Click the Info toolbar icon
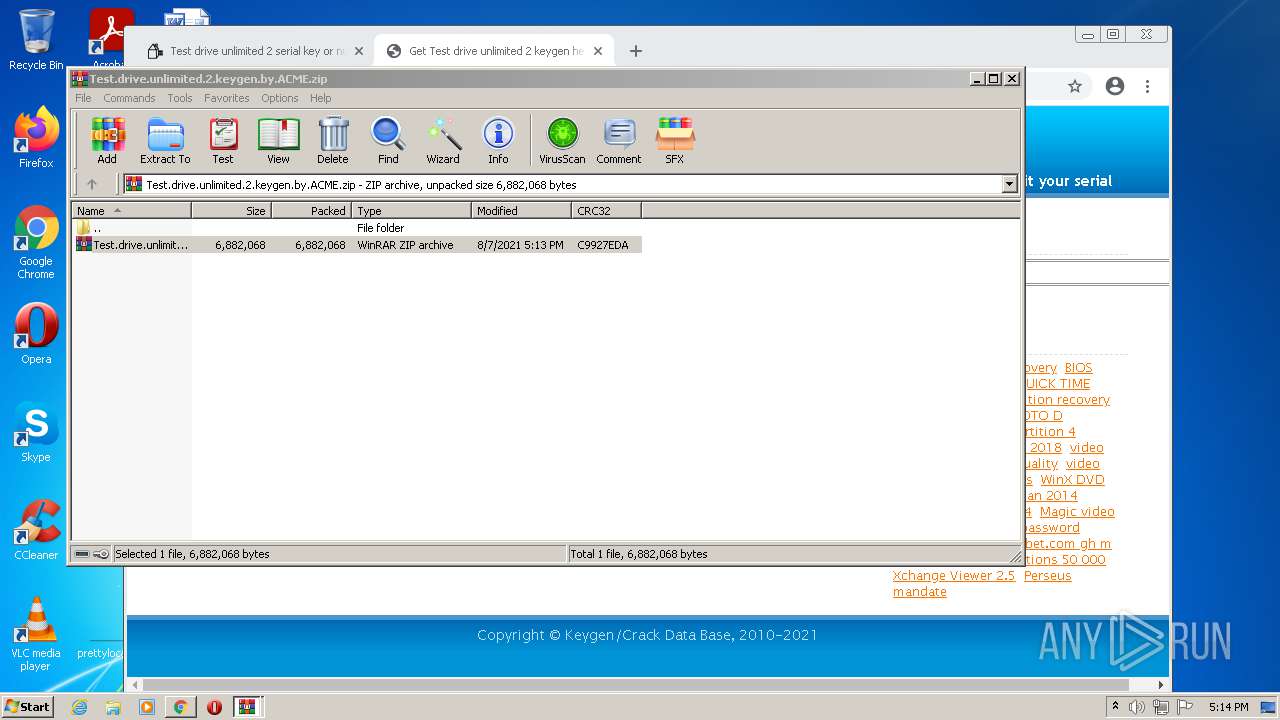Viewport: 1280px width, 720px height. (x=498, y=140)
